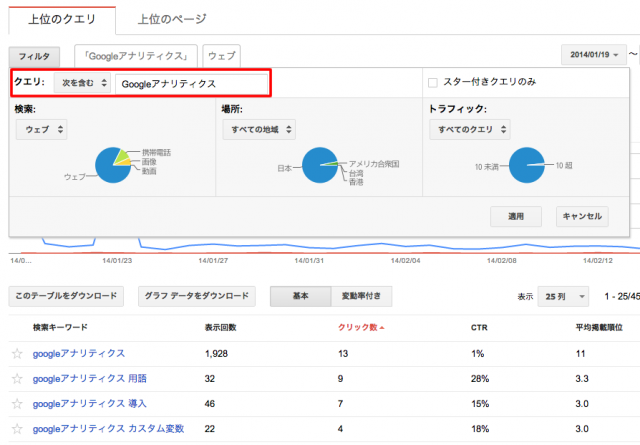Open the 次を含む query condition dropdown
Screen dimensions: 640x445
(x=82, y=83)
